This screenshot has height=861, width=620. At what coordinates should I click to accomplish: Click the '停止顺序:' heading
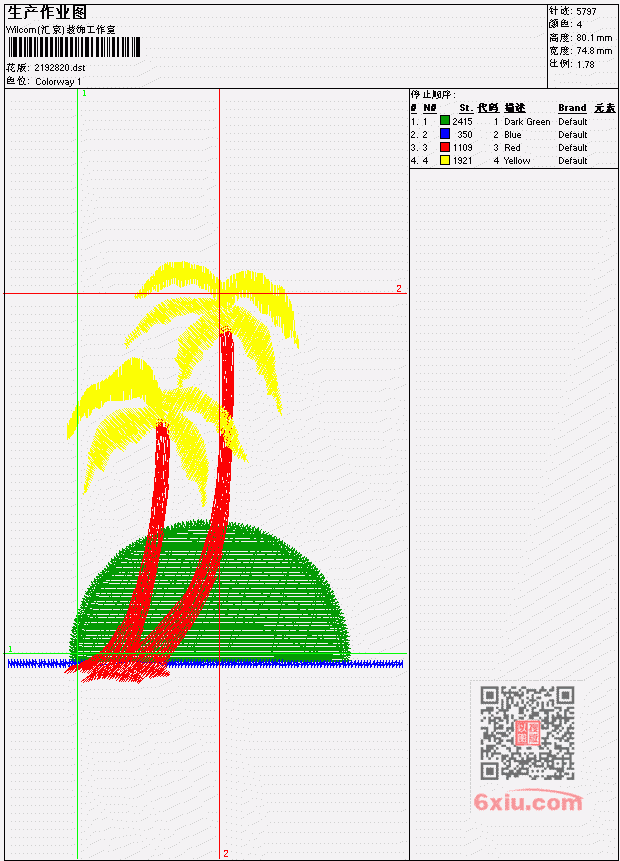(x=433, y=94)
